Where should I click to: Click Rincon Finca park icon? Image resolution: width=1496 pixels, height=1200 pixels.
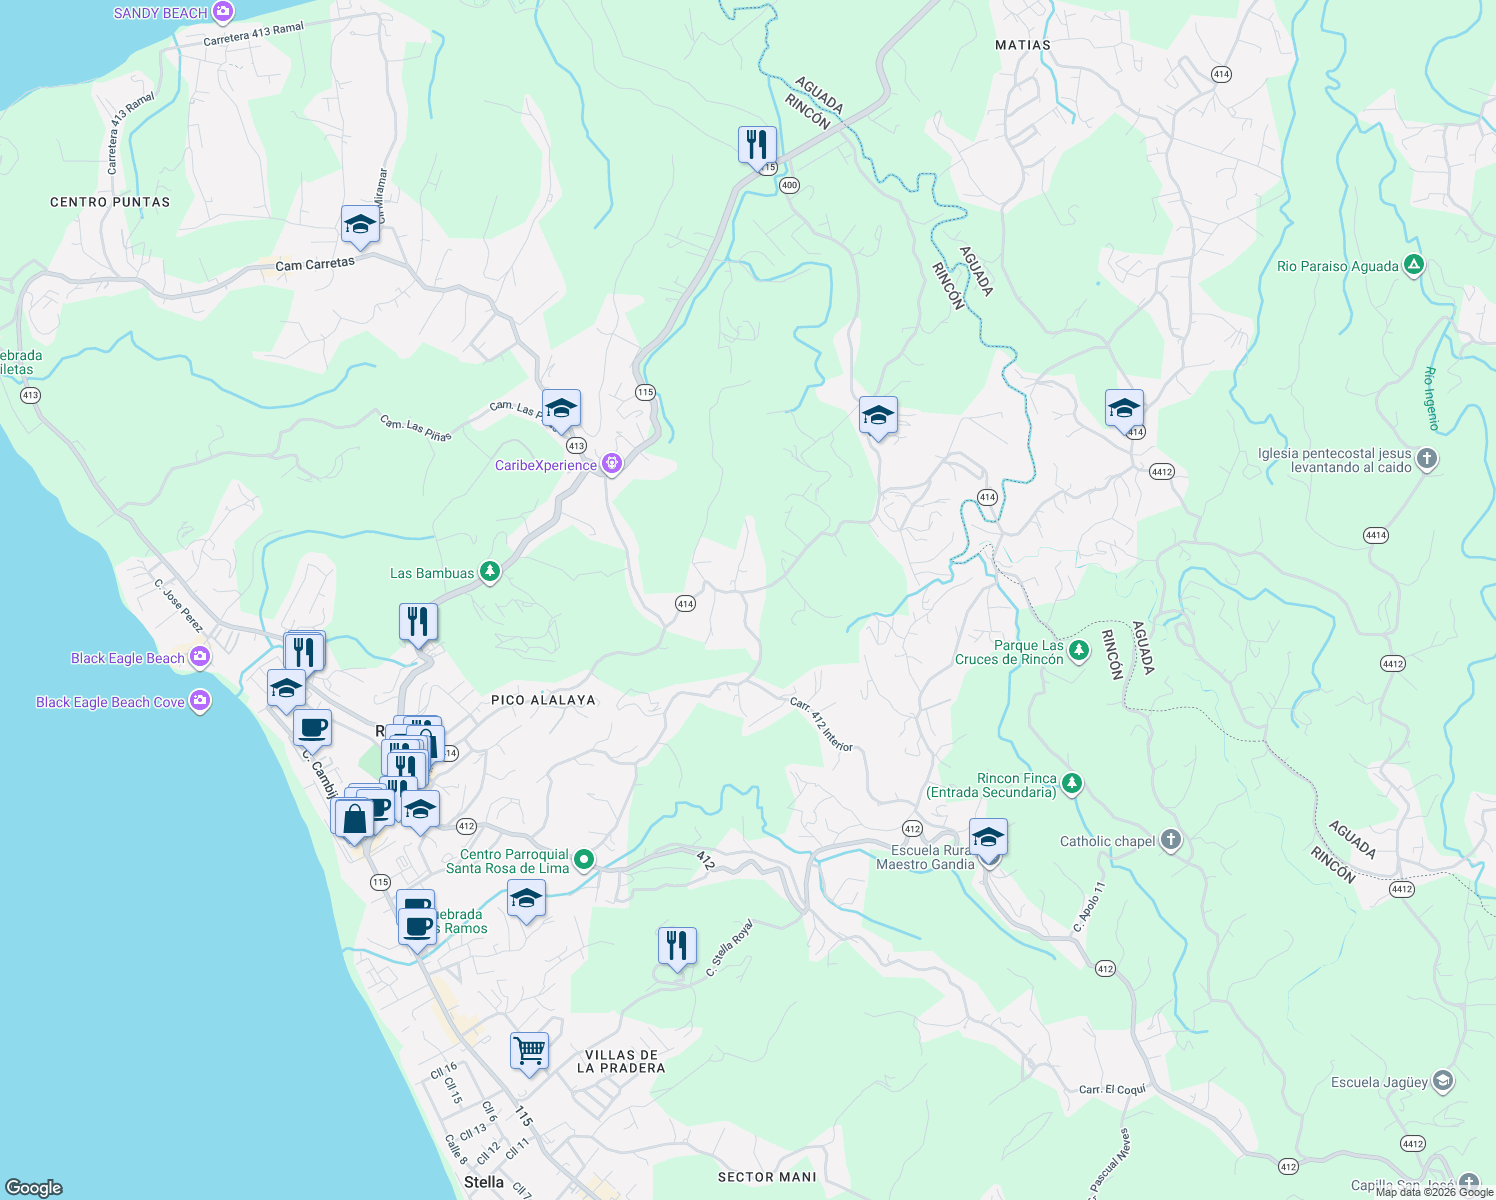pyautogui.click(x=1072, y=784)
